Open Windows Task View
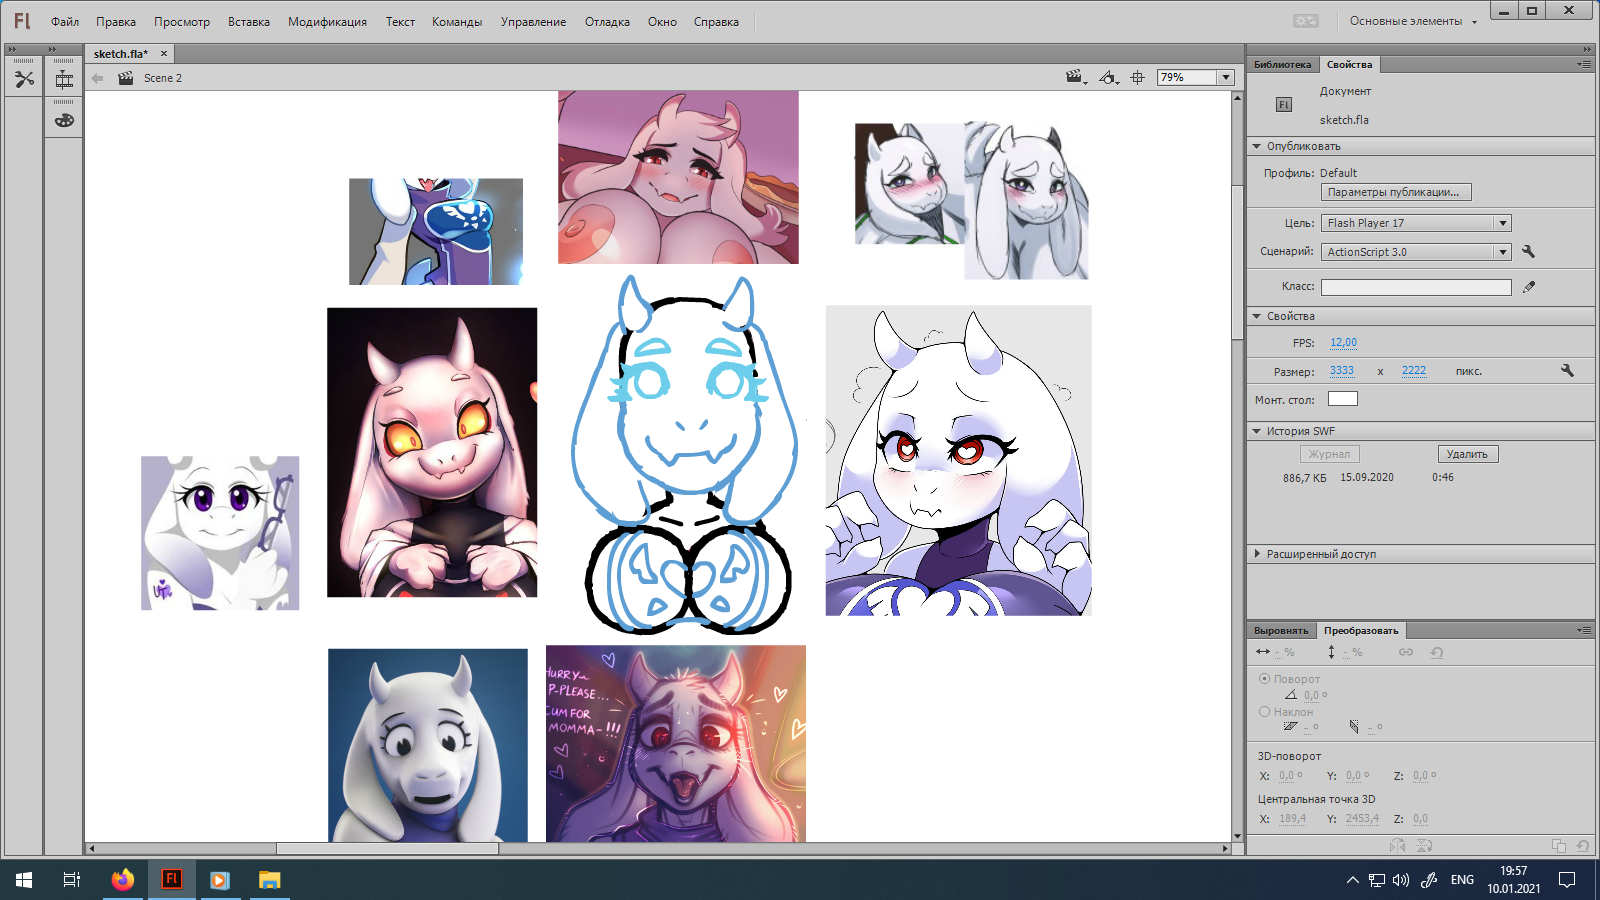Image resolution: width=1600 pixels, height=900 pixels. 72,880
